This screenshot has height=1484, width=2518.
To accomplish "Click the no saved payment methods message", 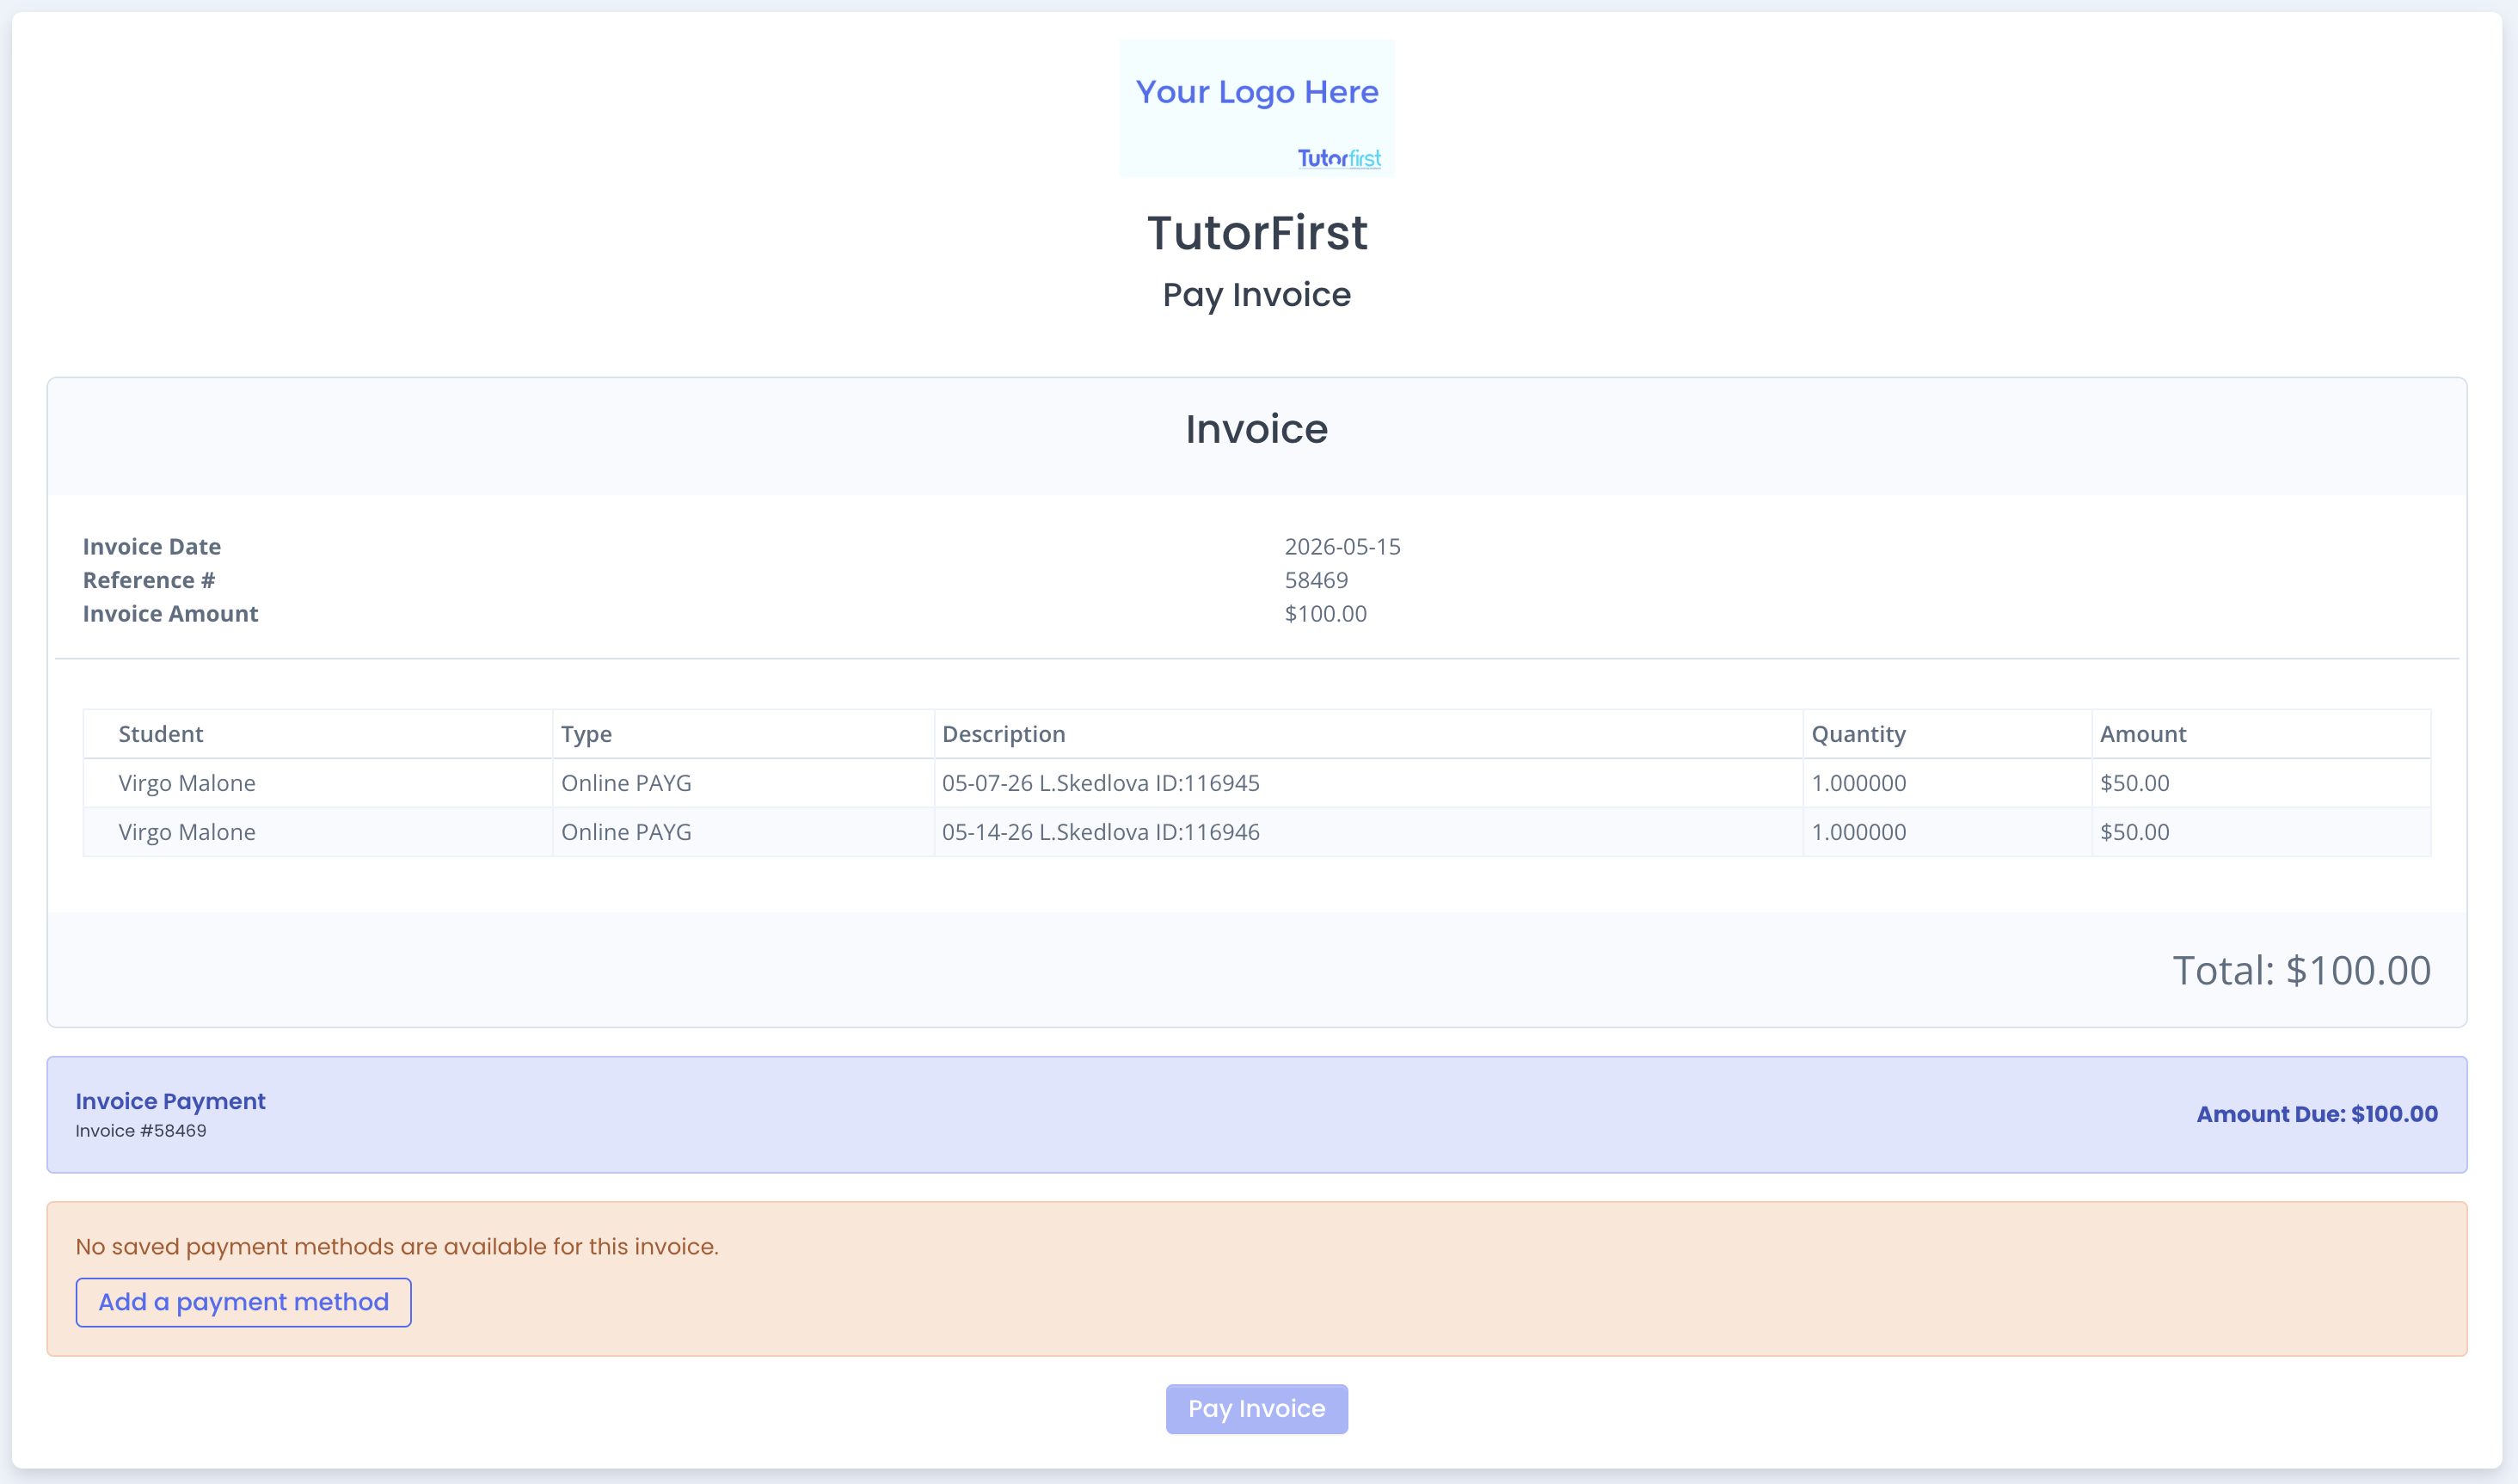I will 397,1247.
